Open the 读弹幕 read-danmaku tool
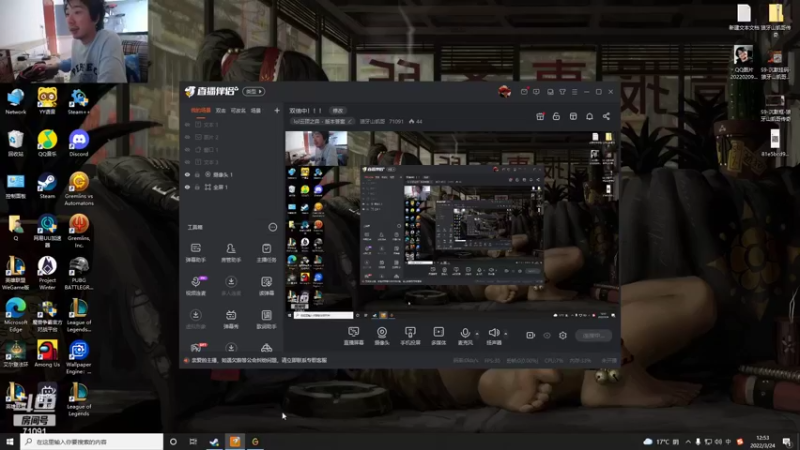This screenshot has width=800, height=450. tap(266, 286)
